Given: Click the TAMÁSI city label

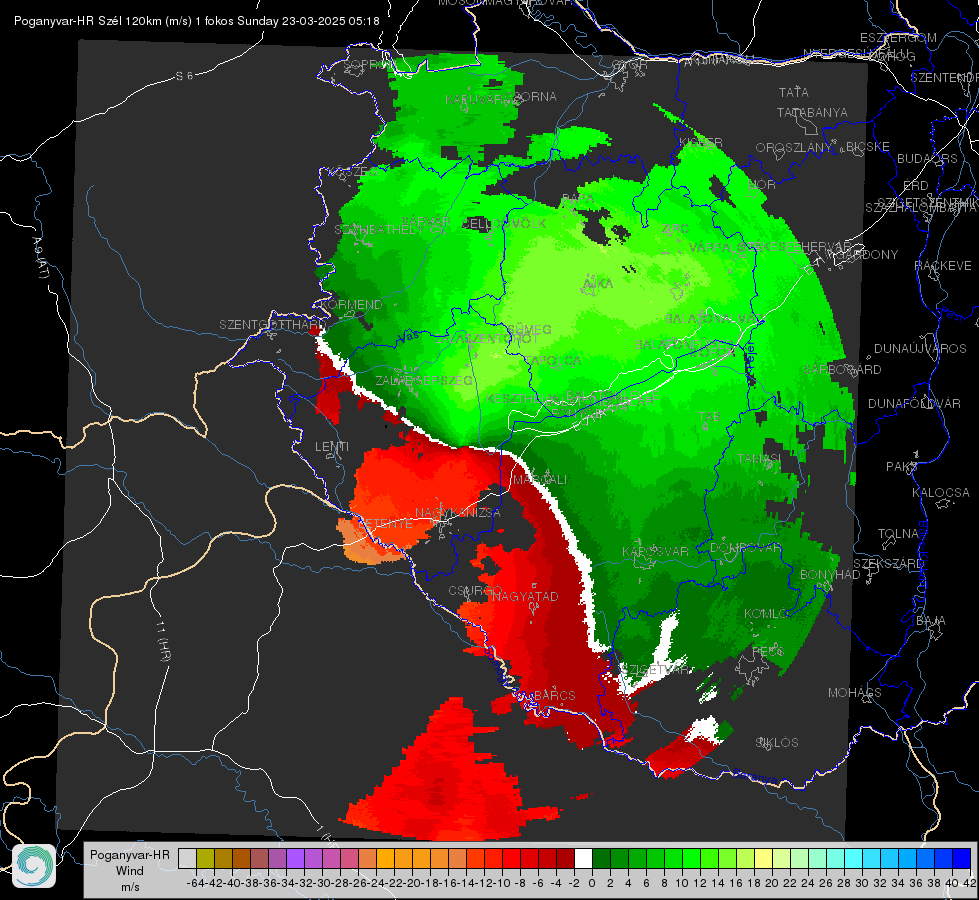Looking at the screenshot, I should pyautogui.click(x=759, y=458).
